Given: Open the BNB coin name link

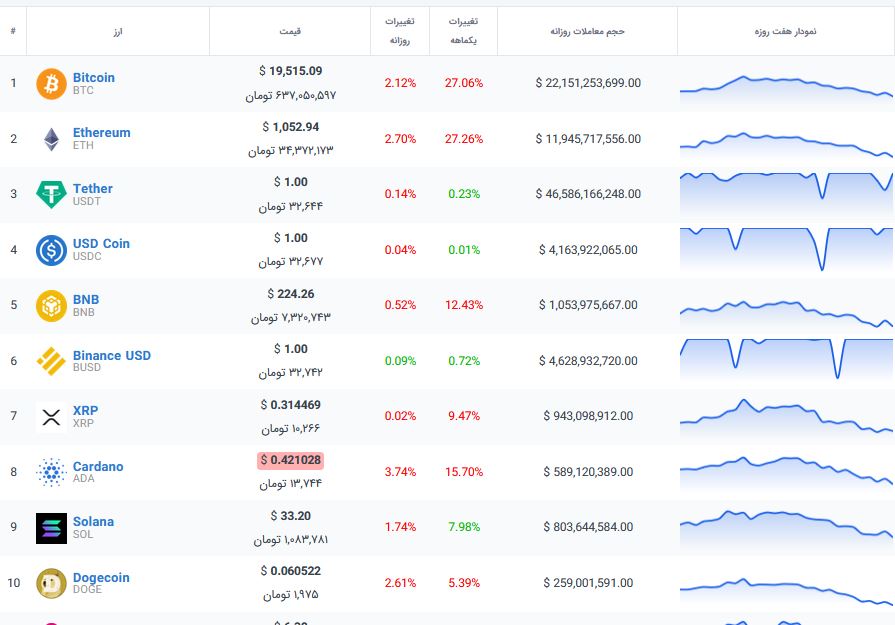Looking at the screenshot, I should tap(86, 300).
